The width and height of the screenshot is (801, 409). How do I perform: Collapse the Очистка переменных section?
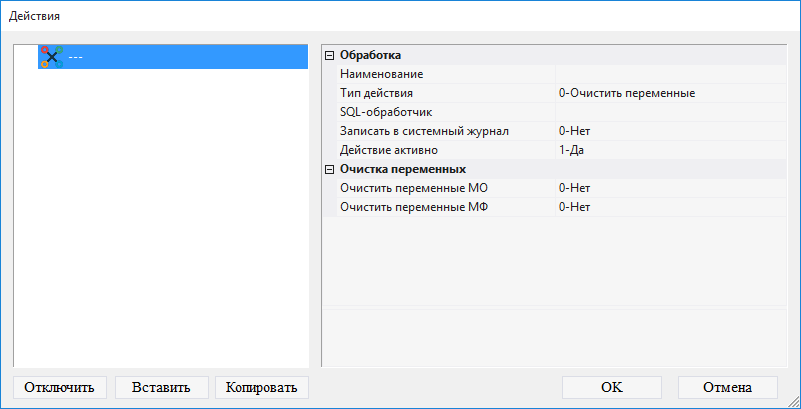click(330, 169)
